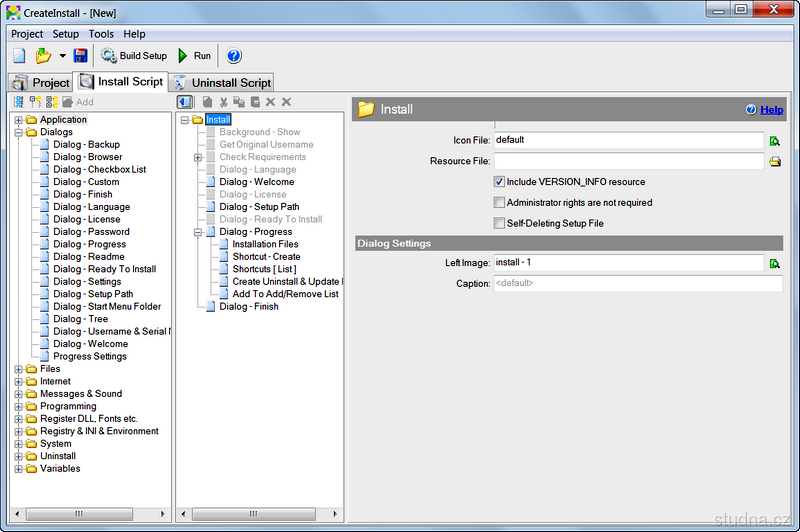
Task: Click the grey document icon in script toolbar
Action: point(207,102)
